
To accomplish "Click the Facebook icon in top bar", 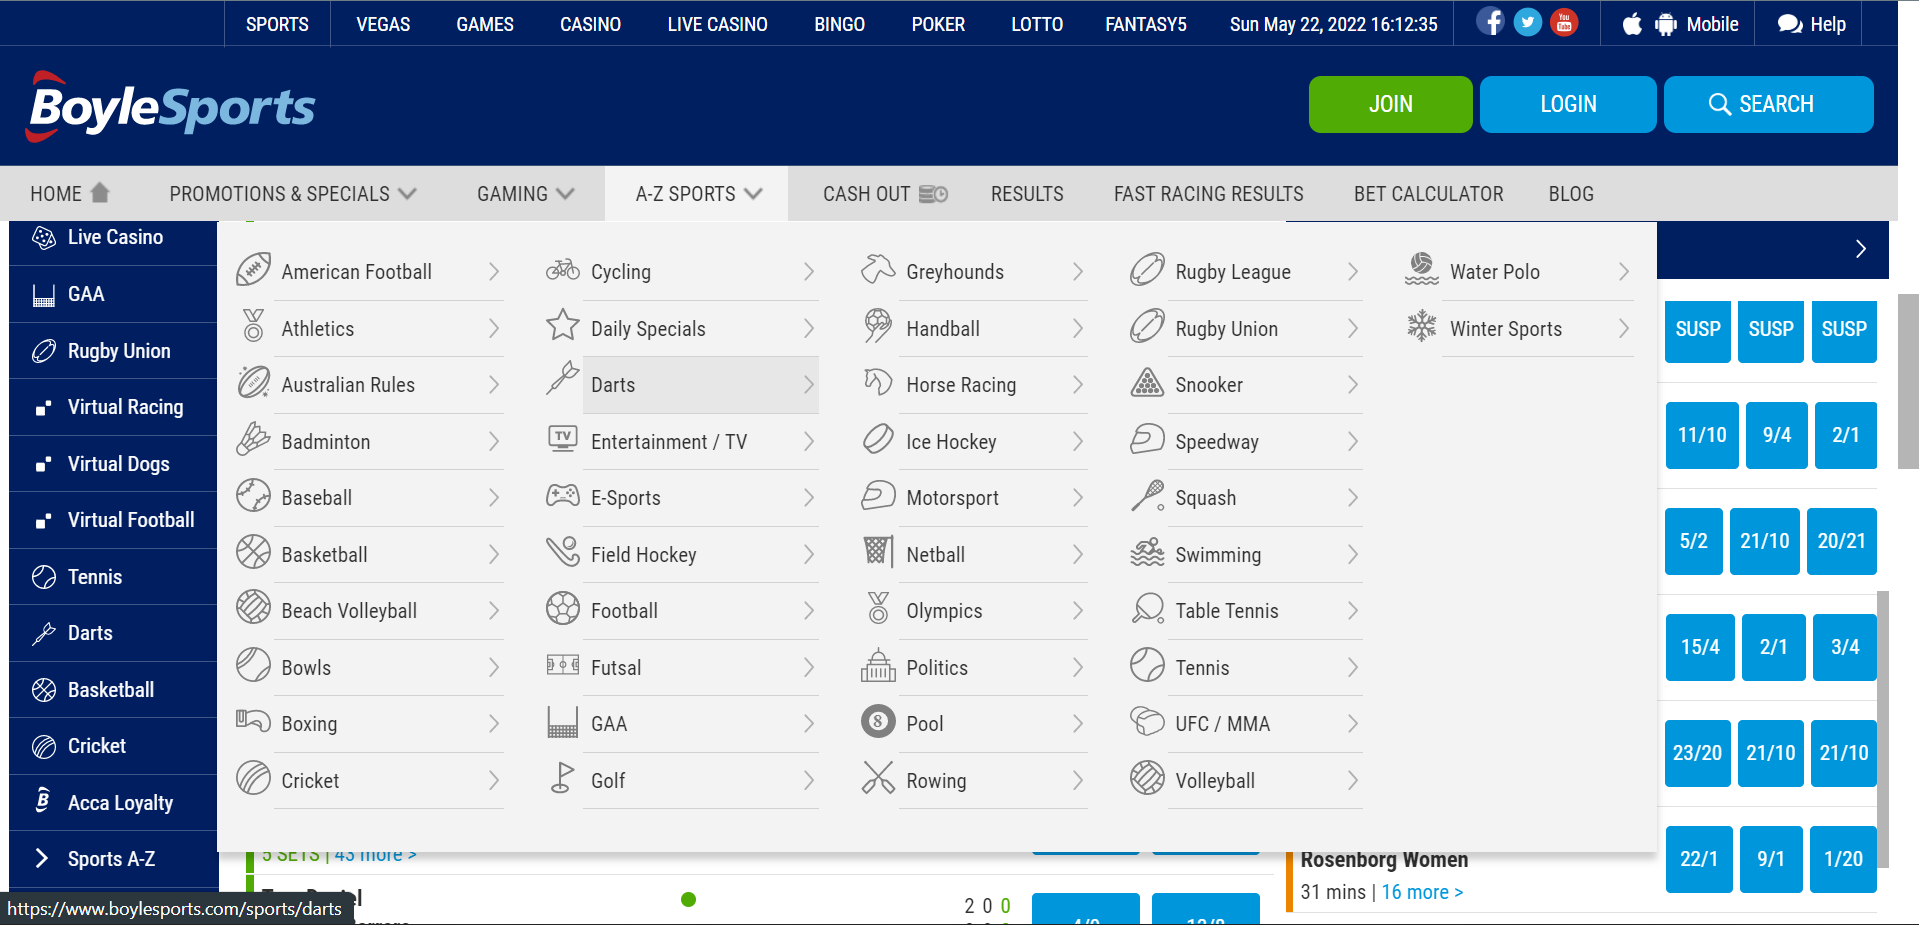I will (1490, 22).
